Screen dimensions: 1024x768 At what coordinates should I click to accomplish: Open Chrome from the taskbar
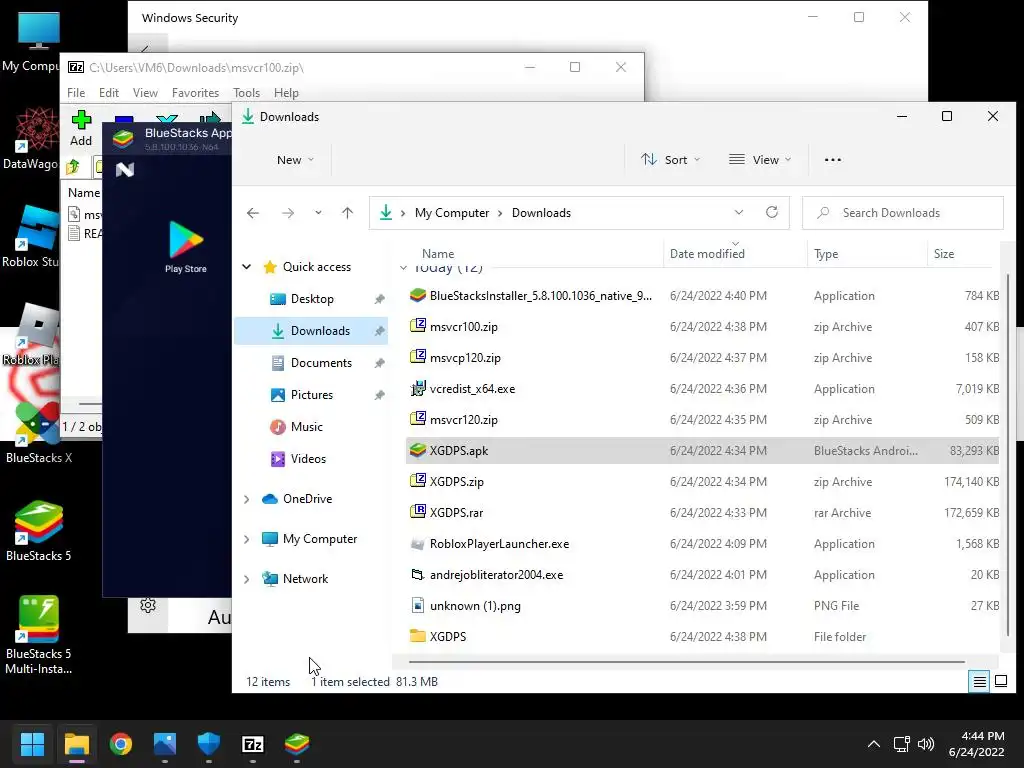pyautogui.click(x=121, y=744)
